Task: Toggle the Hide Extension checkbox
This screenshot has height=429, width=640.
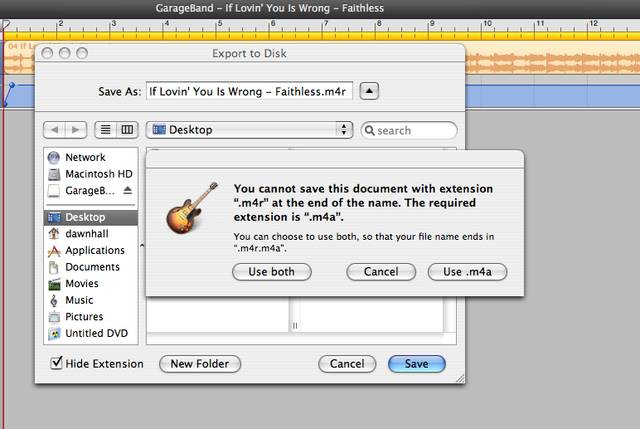Action: coord(56,363)
